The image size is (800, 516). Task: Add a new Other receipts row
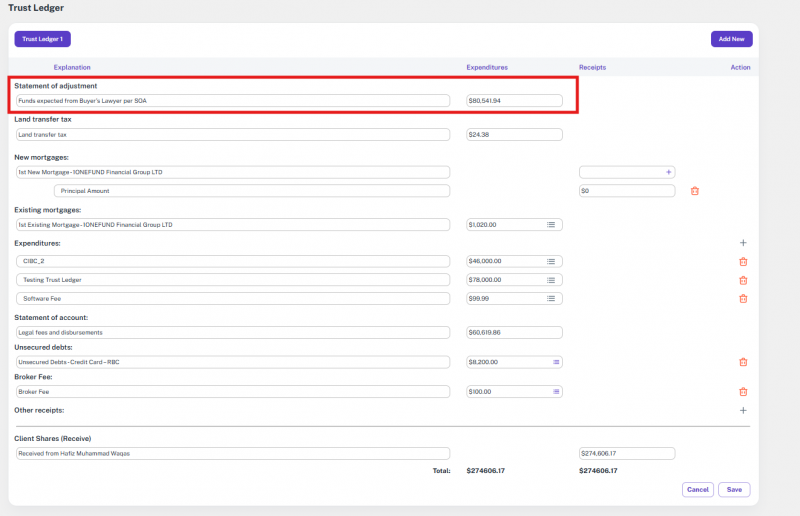(742, 410)
